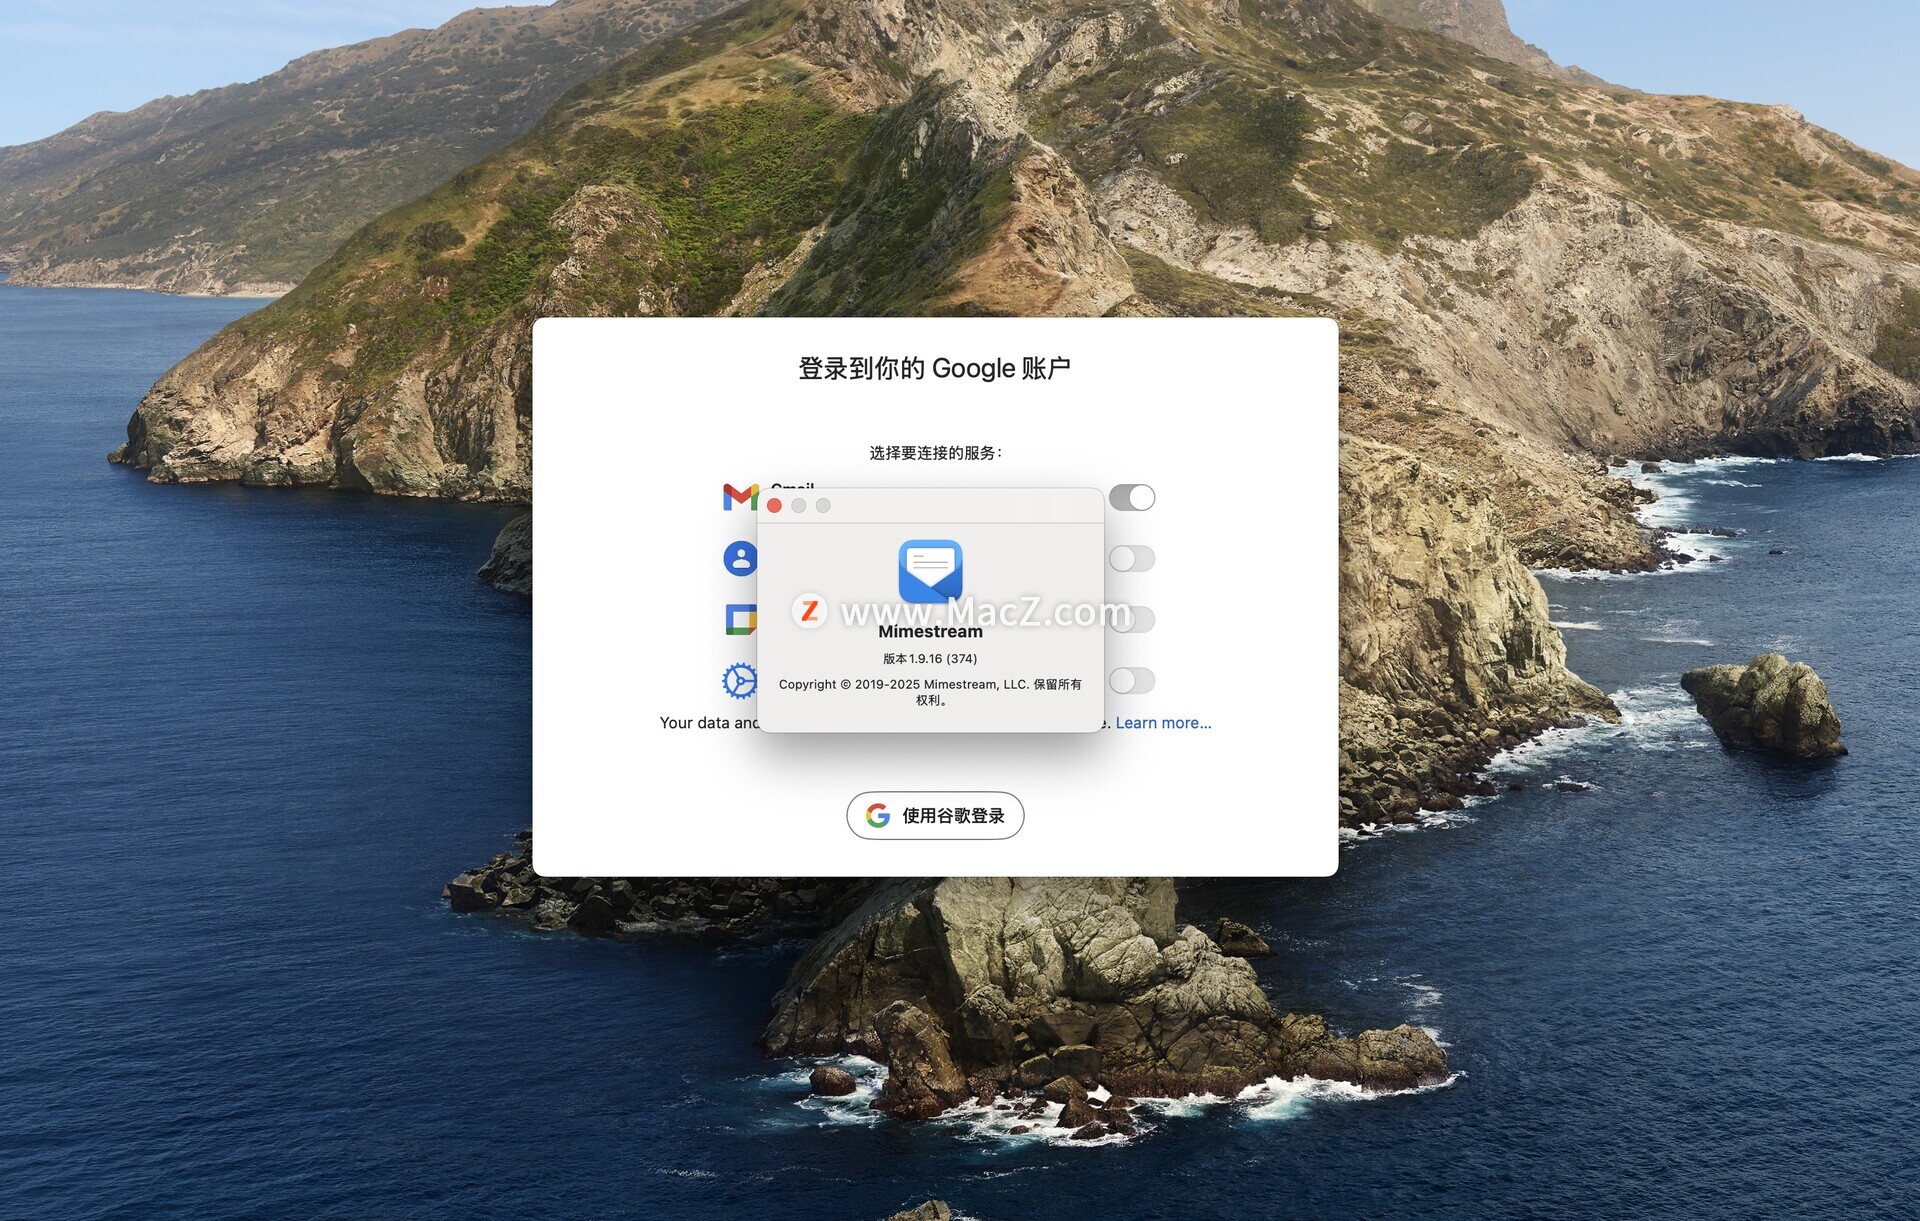
Task: Toggle the Gmail service switch
Action: coord(1132,497)
